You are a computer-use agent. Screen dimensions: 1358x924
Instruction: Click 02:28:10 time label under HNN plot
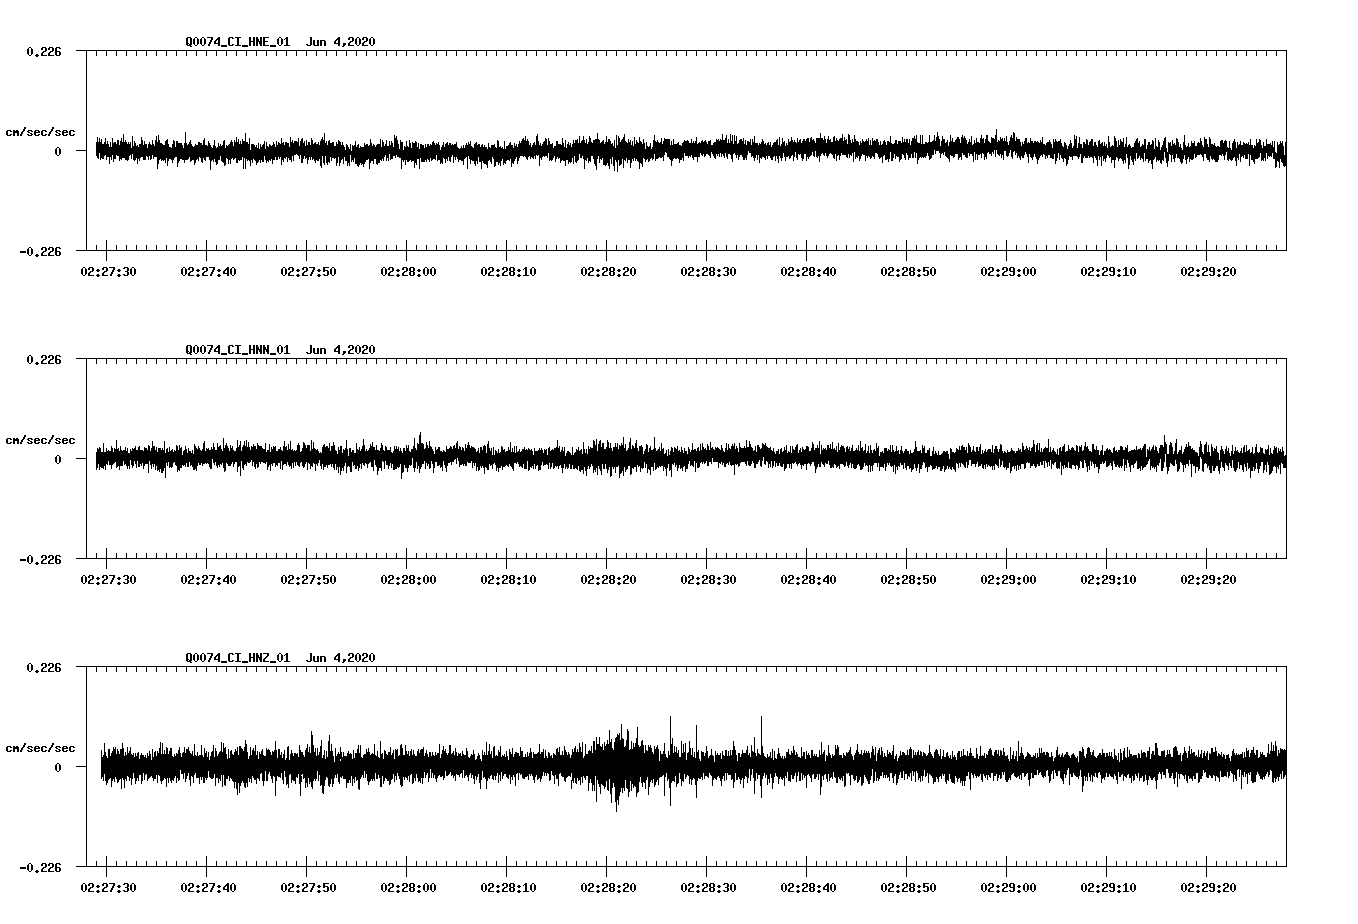pyautogui.click(x=508, y=579)
